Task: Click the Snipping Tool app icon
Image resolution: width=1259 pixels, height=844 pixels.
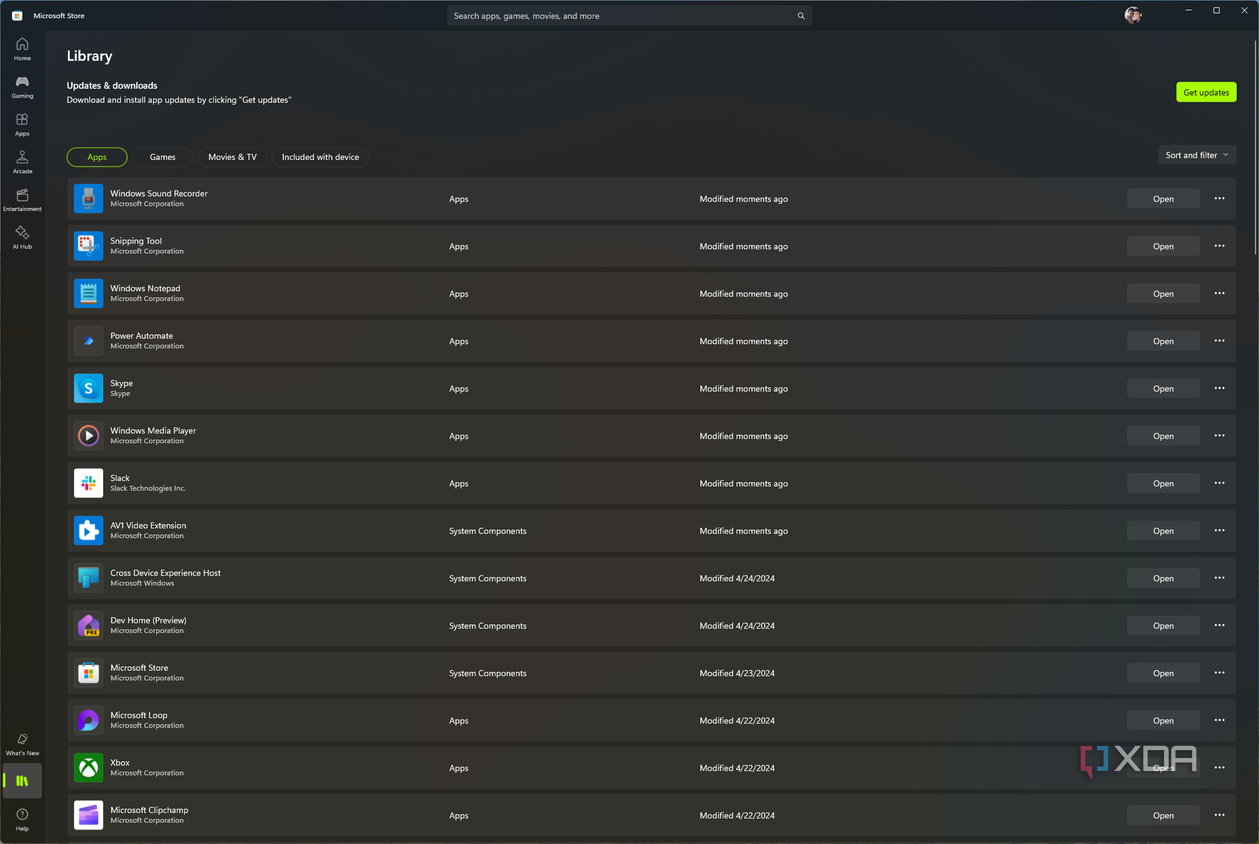Action: (88, 246)
